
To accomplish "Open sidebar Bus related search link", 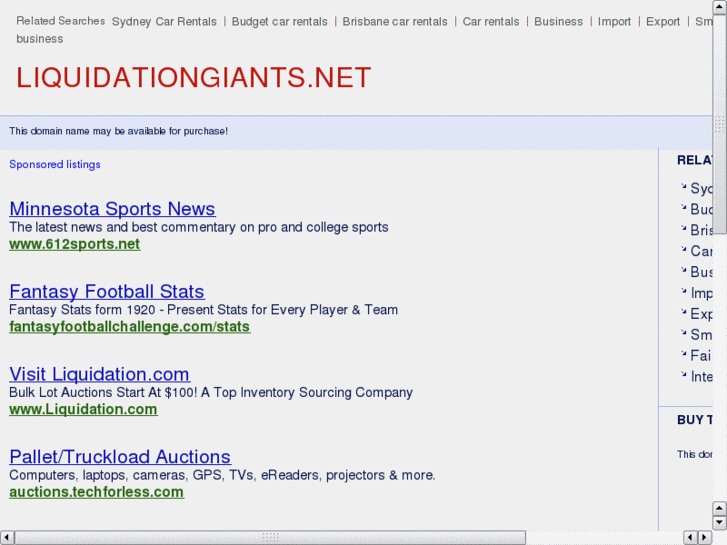I will click(x=701, y=272).
